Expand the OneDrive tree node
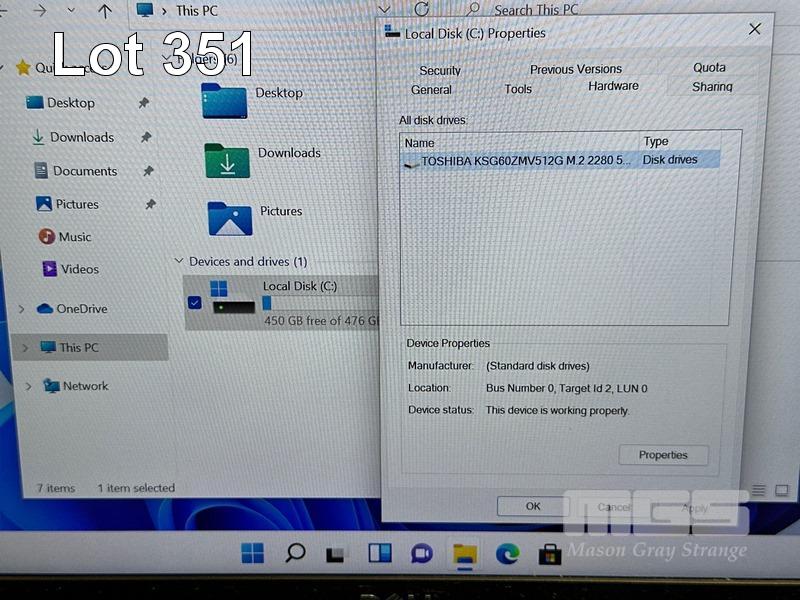Screen dimensions: 800x600 coord(21,310)
